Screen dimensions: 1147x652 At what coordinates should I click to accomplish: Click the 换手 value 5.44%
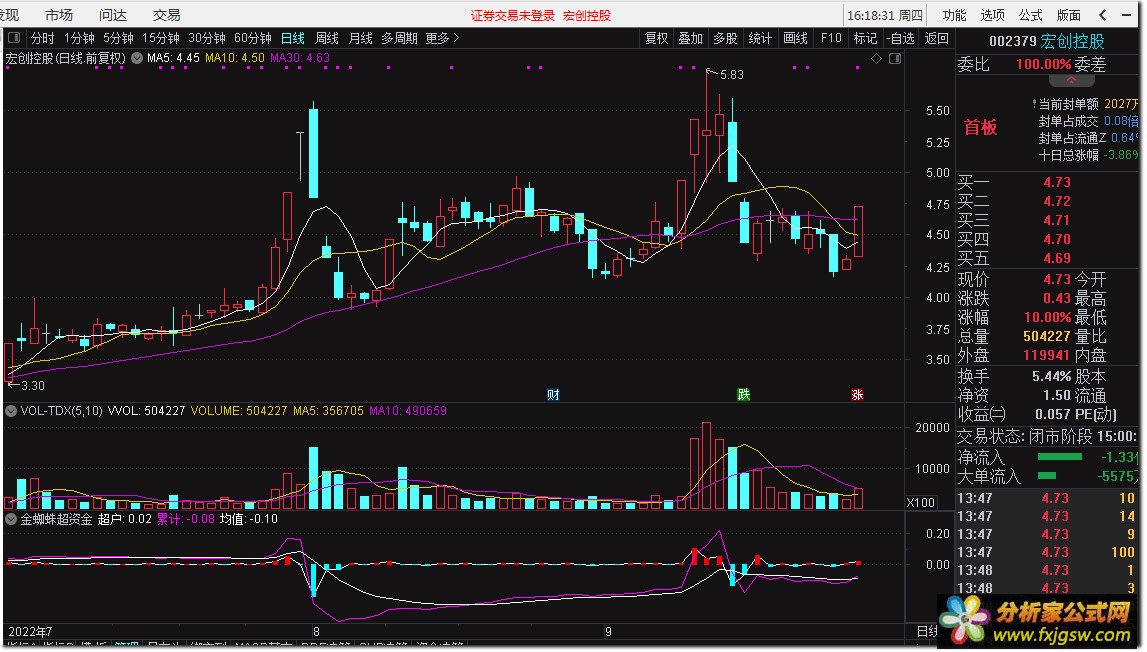click(x=1051, y=376)
